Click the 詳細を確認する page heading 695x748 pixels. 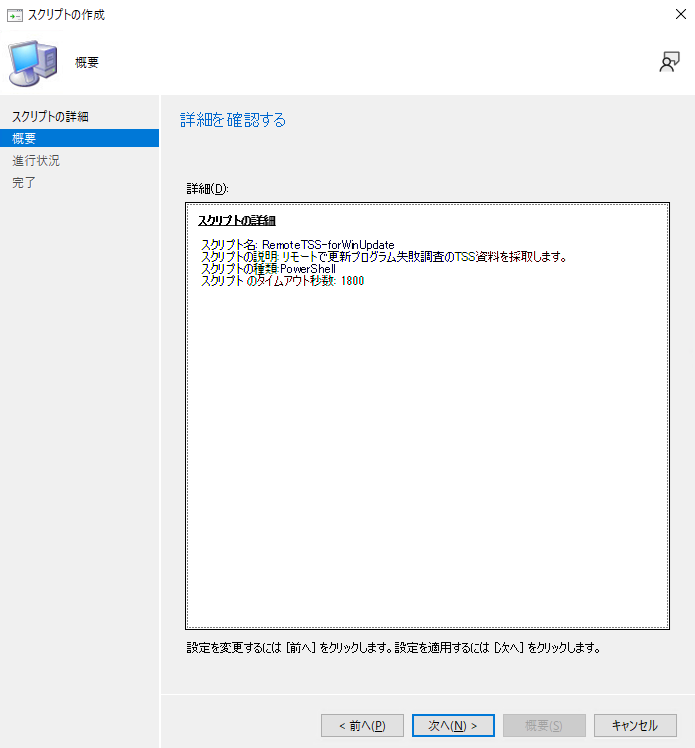click(x=233, y=121)
